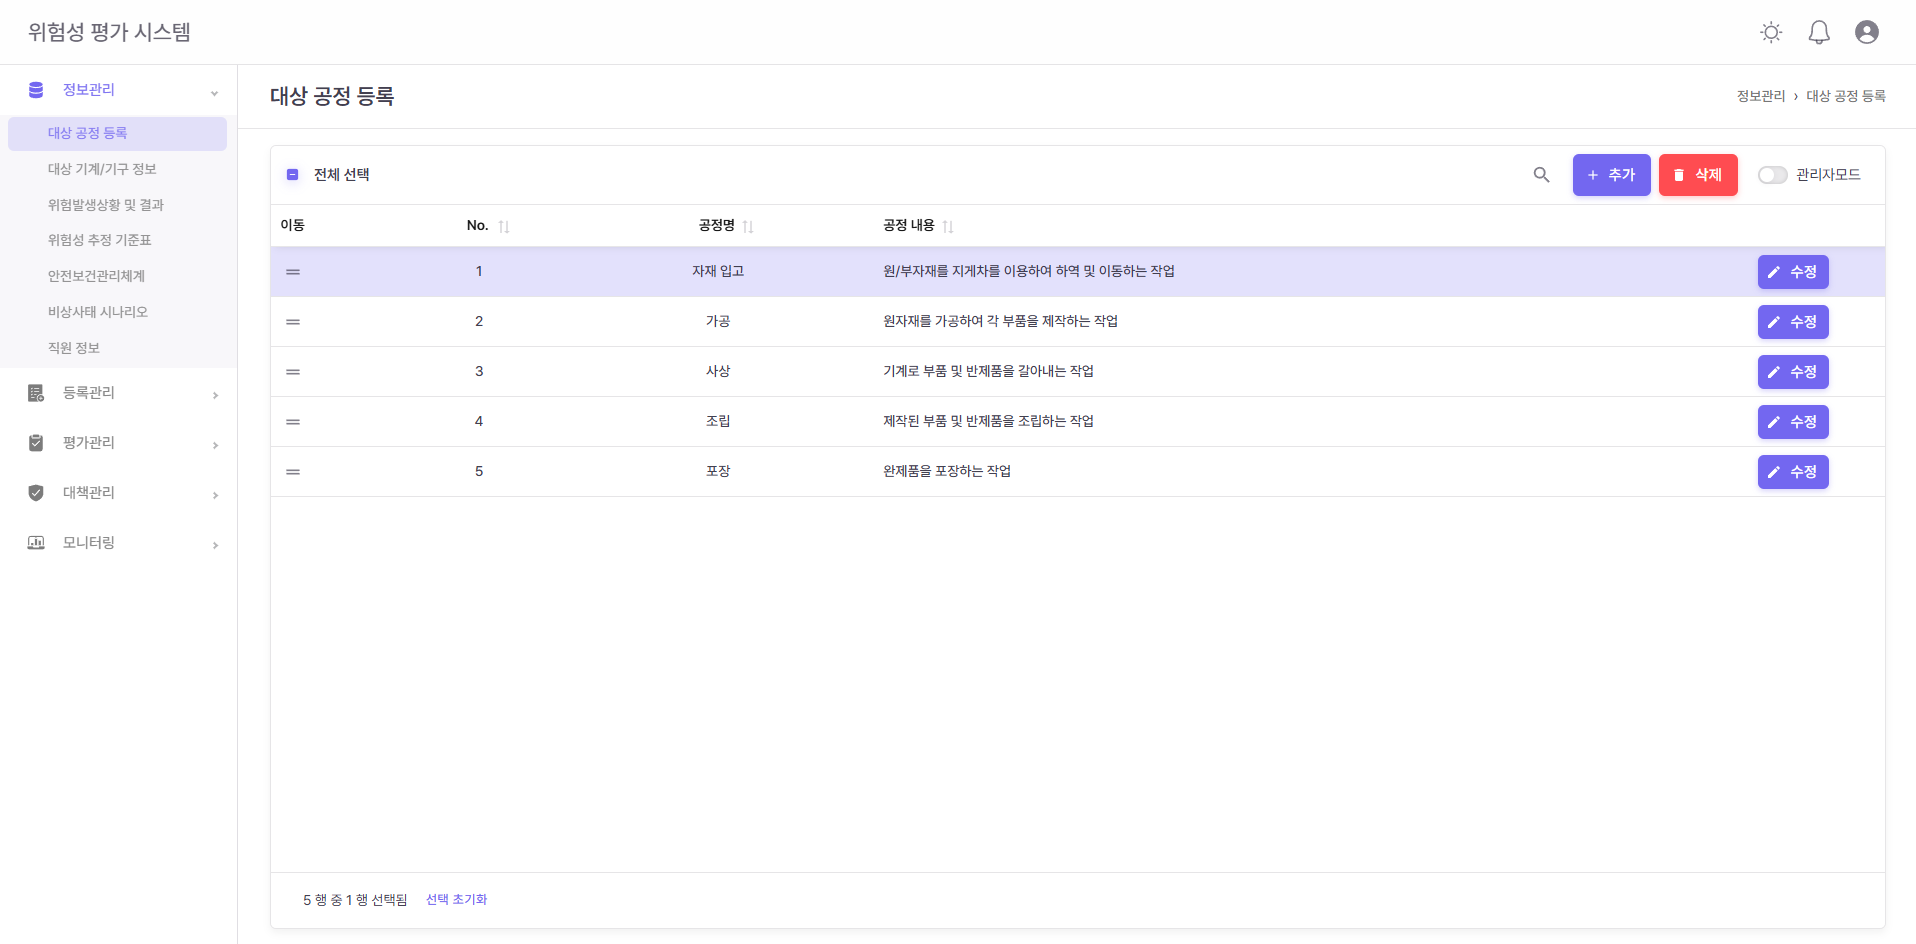Enable the 관리자모드 switch
The width and height of the screenshot is (1916, 944).
(x=1772, y=175)
